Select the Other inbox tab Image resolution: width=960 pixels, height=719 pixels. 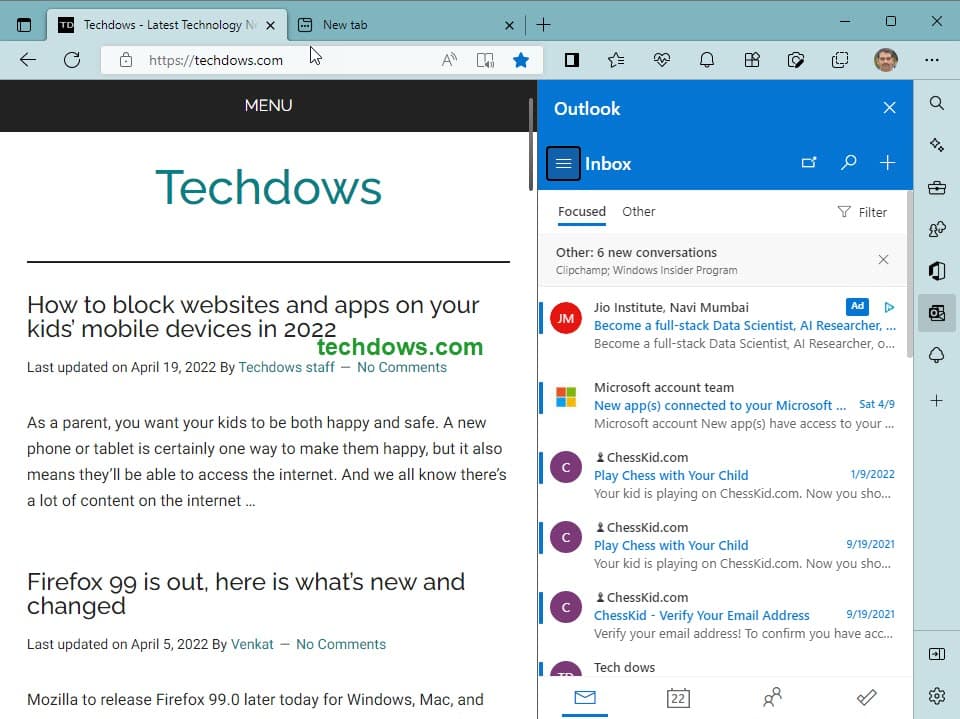point(639,212)
